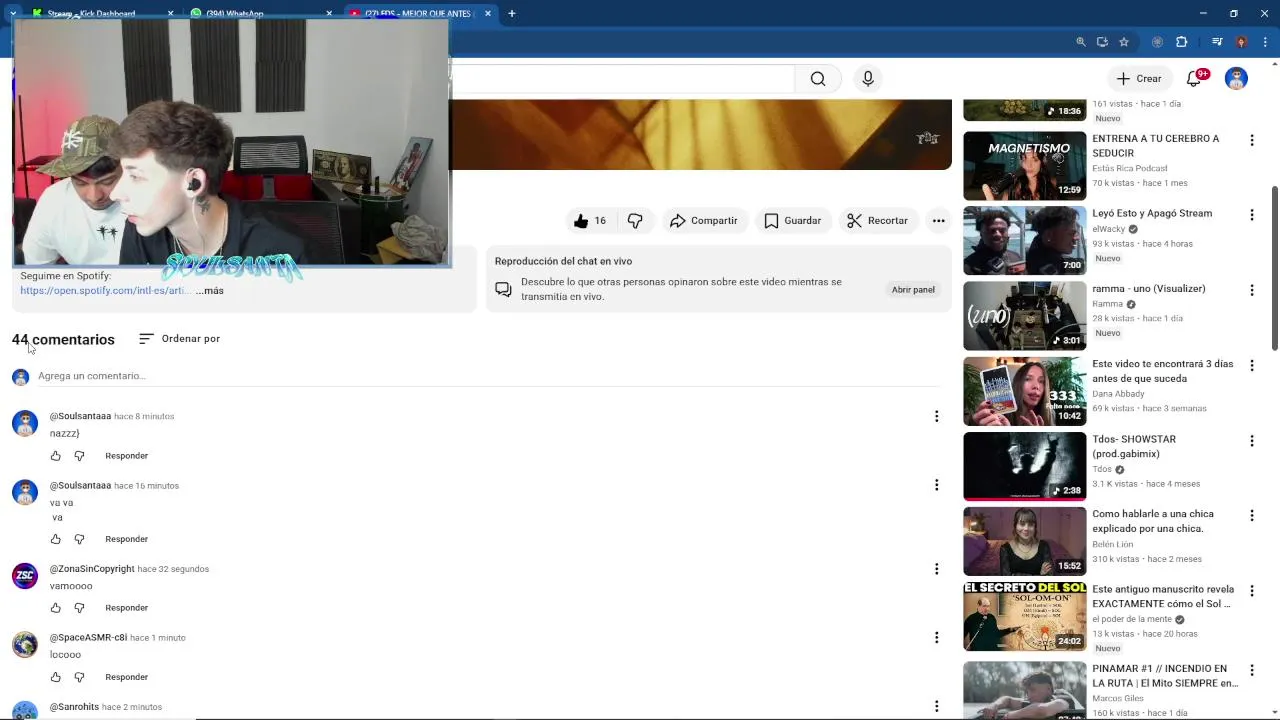Dislike the 'vamoooo' comment

(x=80, y=608)
